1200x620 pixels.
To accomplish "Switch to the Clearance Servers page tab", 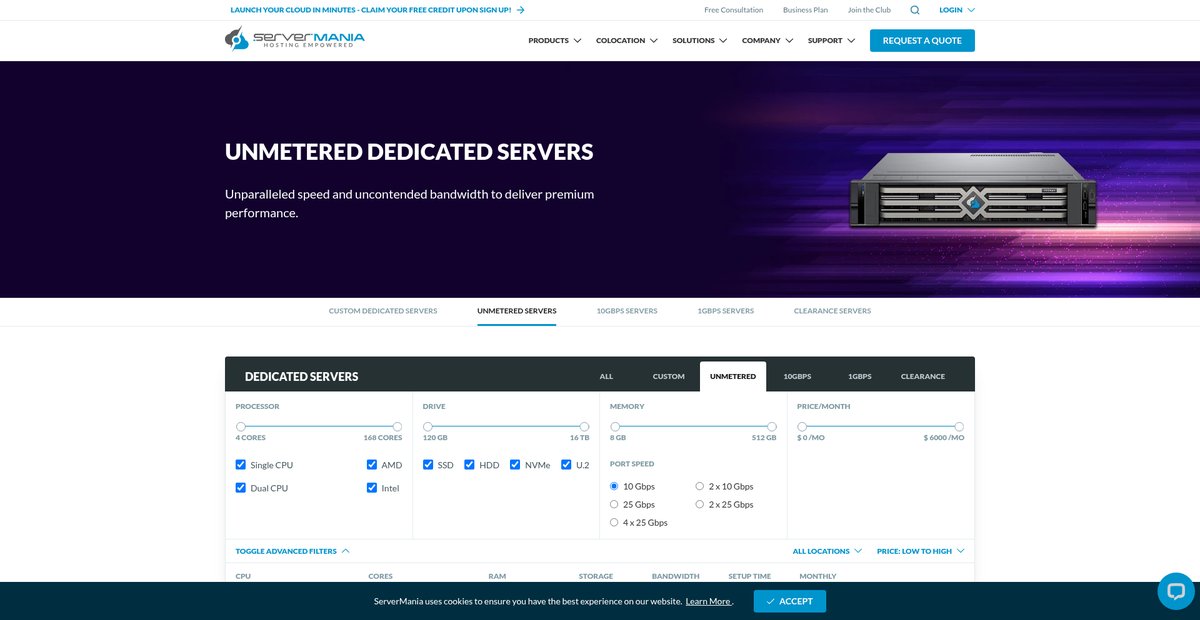I will coord(832,311).
